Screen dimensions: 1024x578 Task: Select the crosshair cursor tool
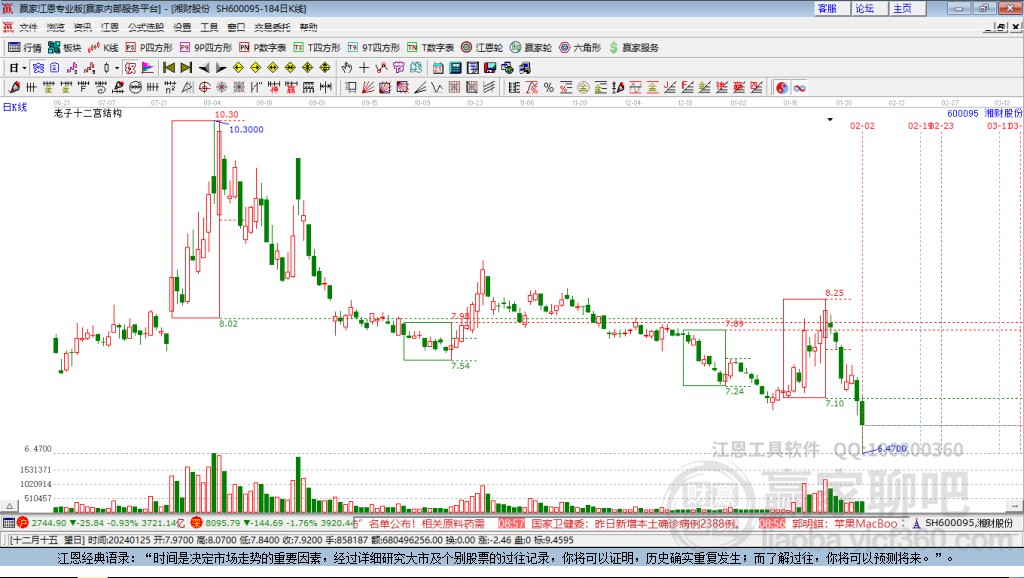click(364, 68)
